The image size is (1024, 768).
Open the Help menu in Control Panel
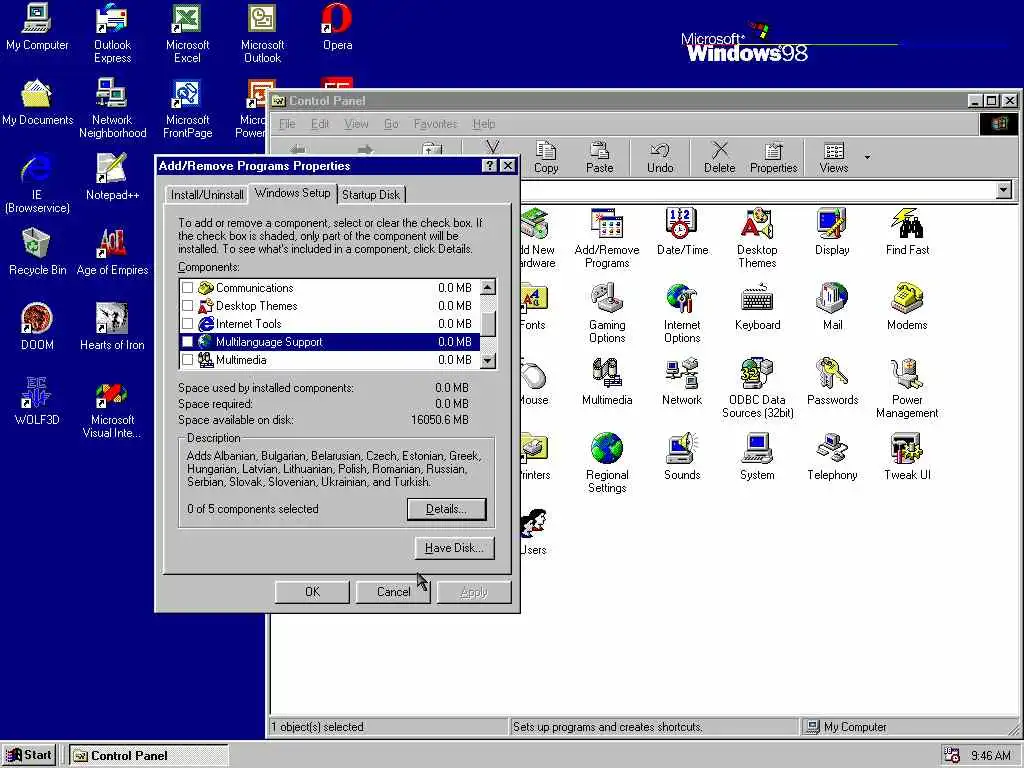[483, 124]
